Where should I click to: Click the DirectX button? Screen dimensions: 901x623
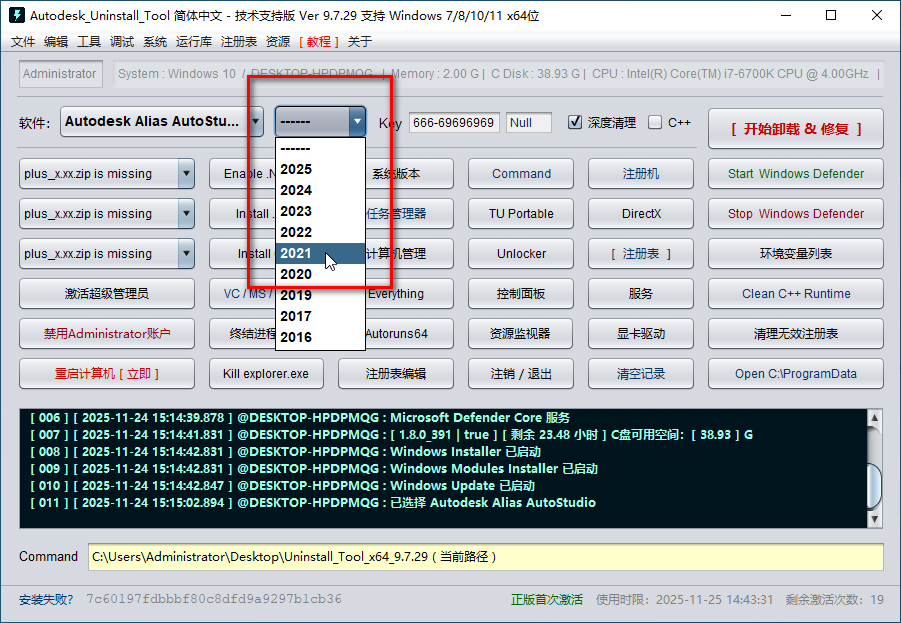641,213
